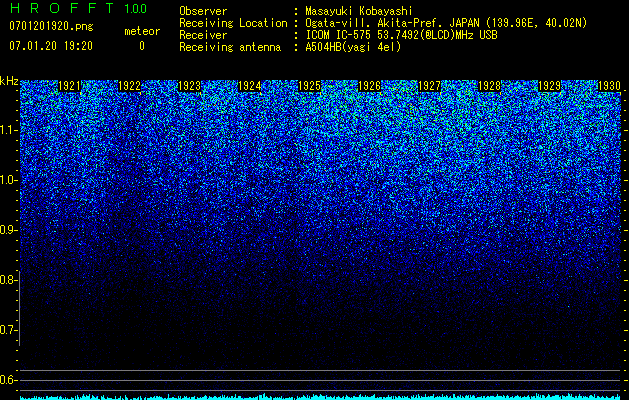Click the 1922 time marker
The image size is (629, 400).
pos(130,86)
